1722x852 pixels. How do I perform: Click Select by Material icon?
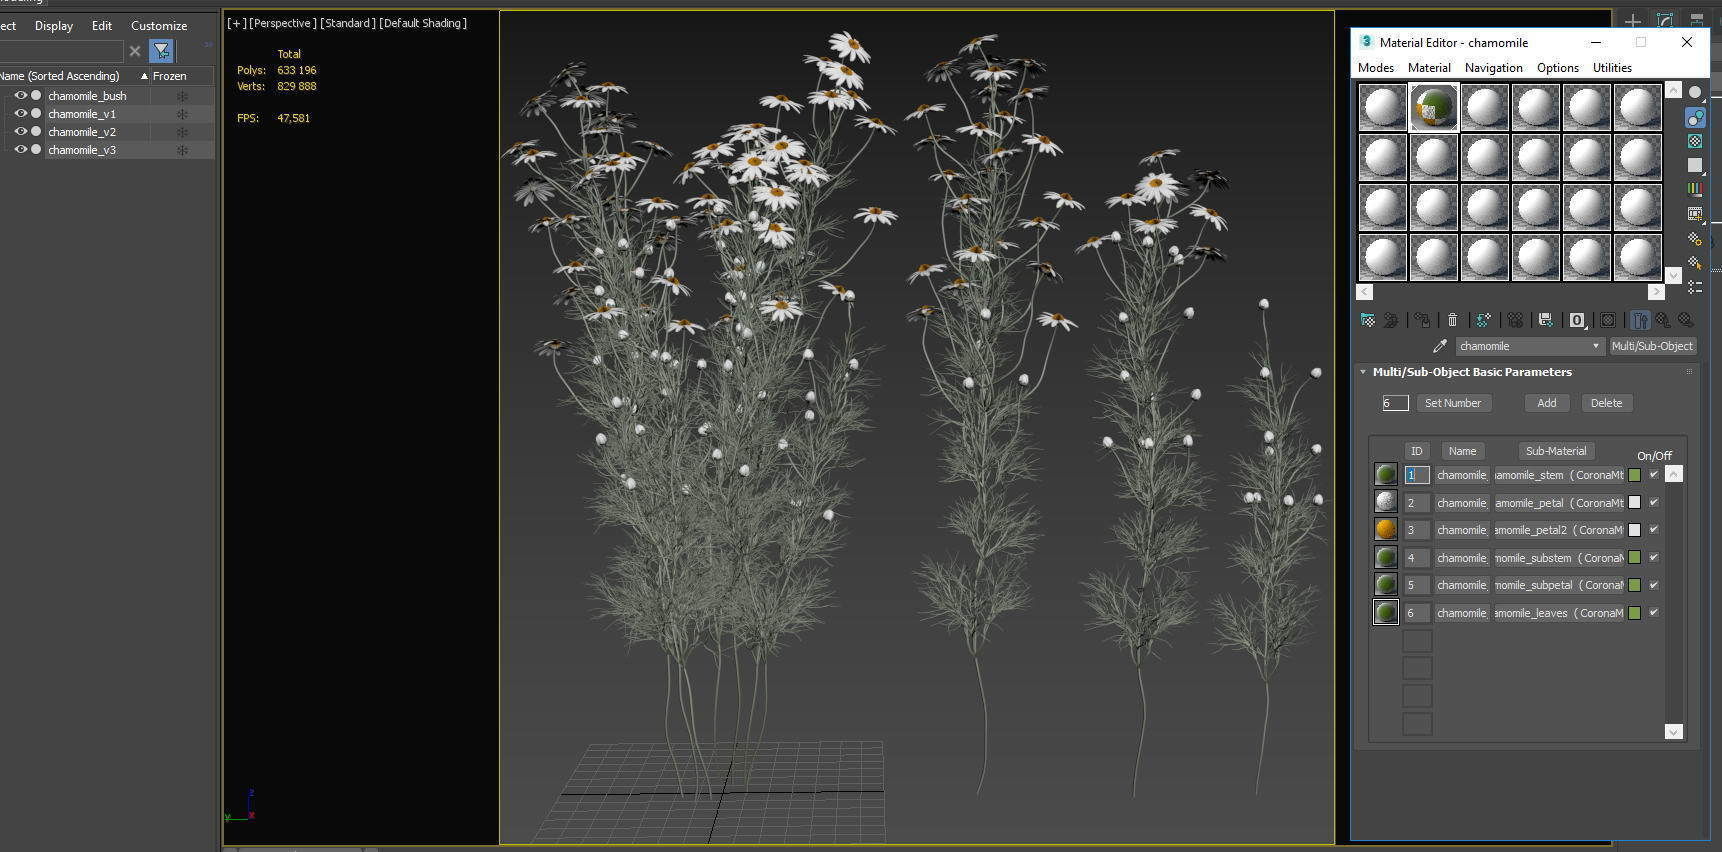[x=1695, y=262]
